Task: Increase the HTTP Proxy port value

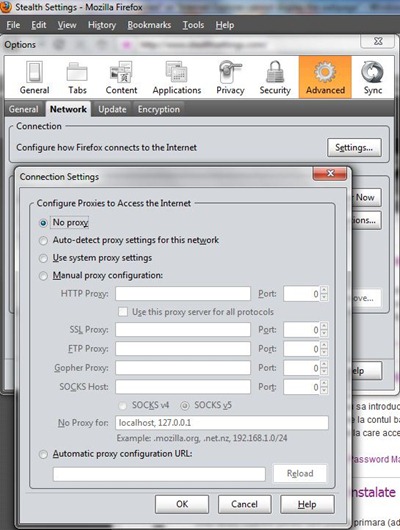Action: 324,290
